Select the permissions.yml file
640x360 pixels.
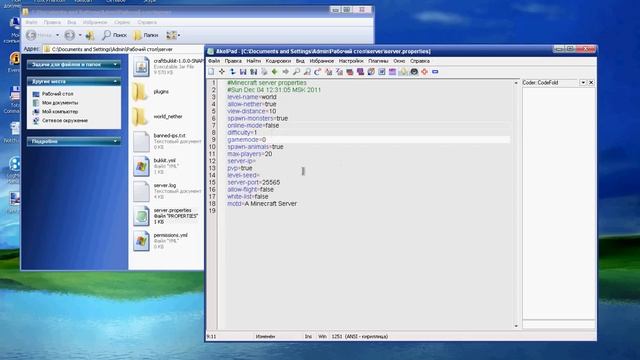point(160,241)
